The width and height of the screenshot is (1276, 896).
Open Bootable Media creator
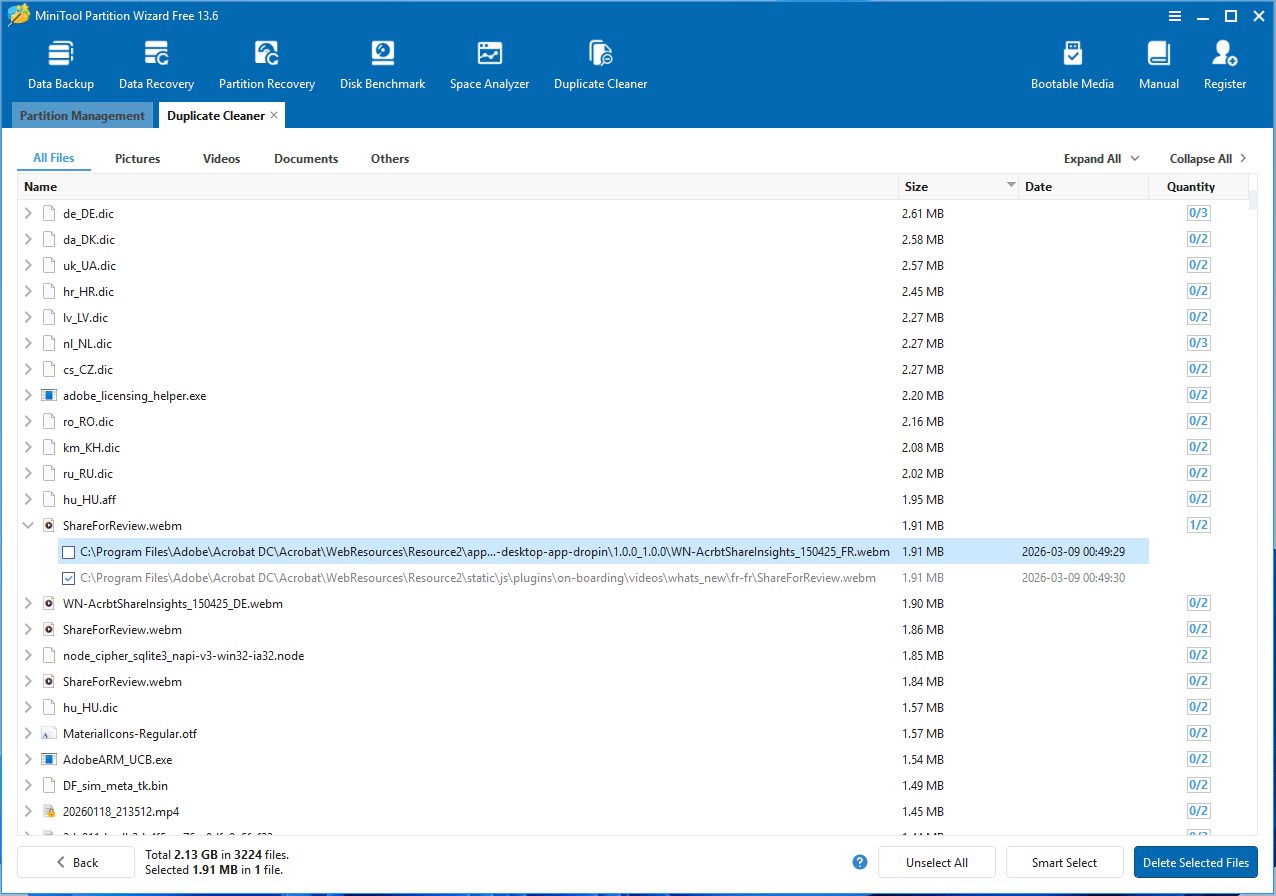pos(1072,60)
